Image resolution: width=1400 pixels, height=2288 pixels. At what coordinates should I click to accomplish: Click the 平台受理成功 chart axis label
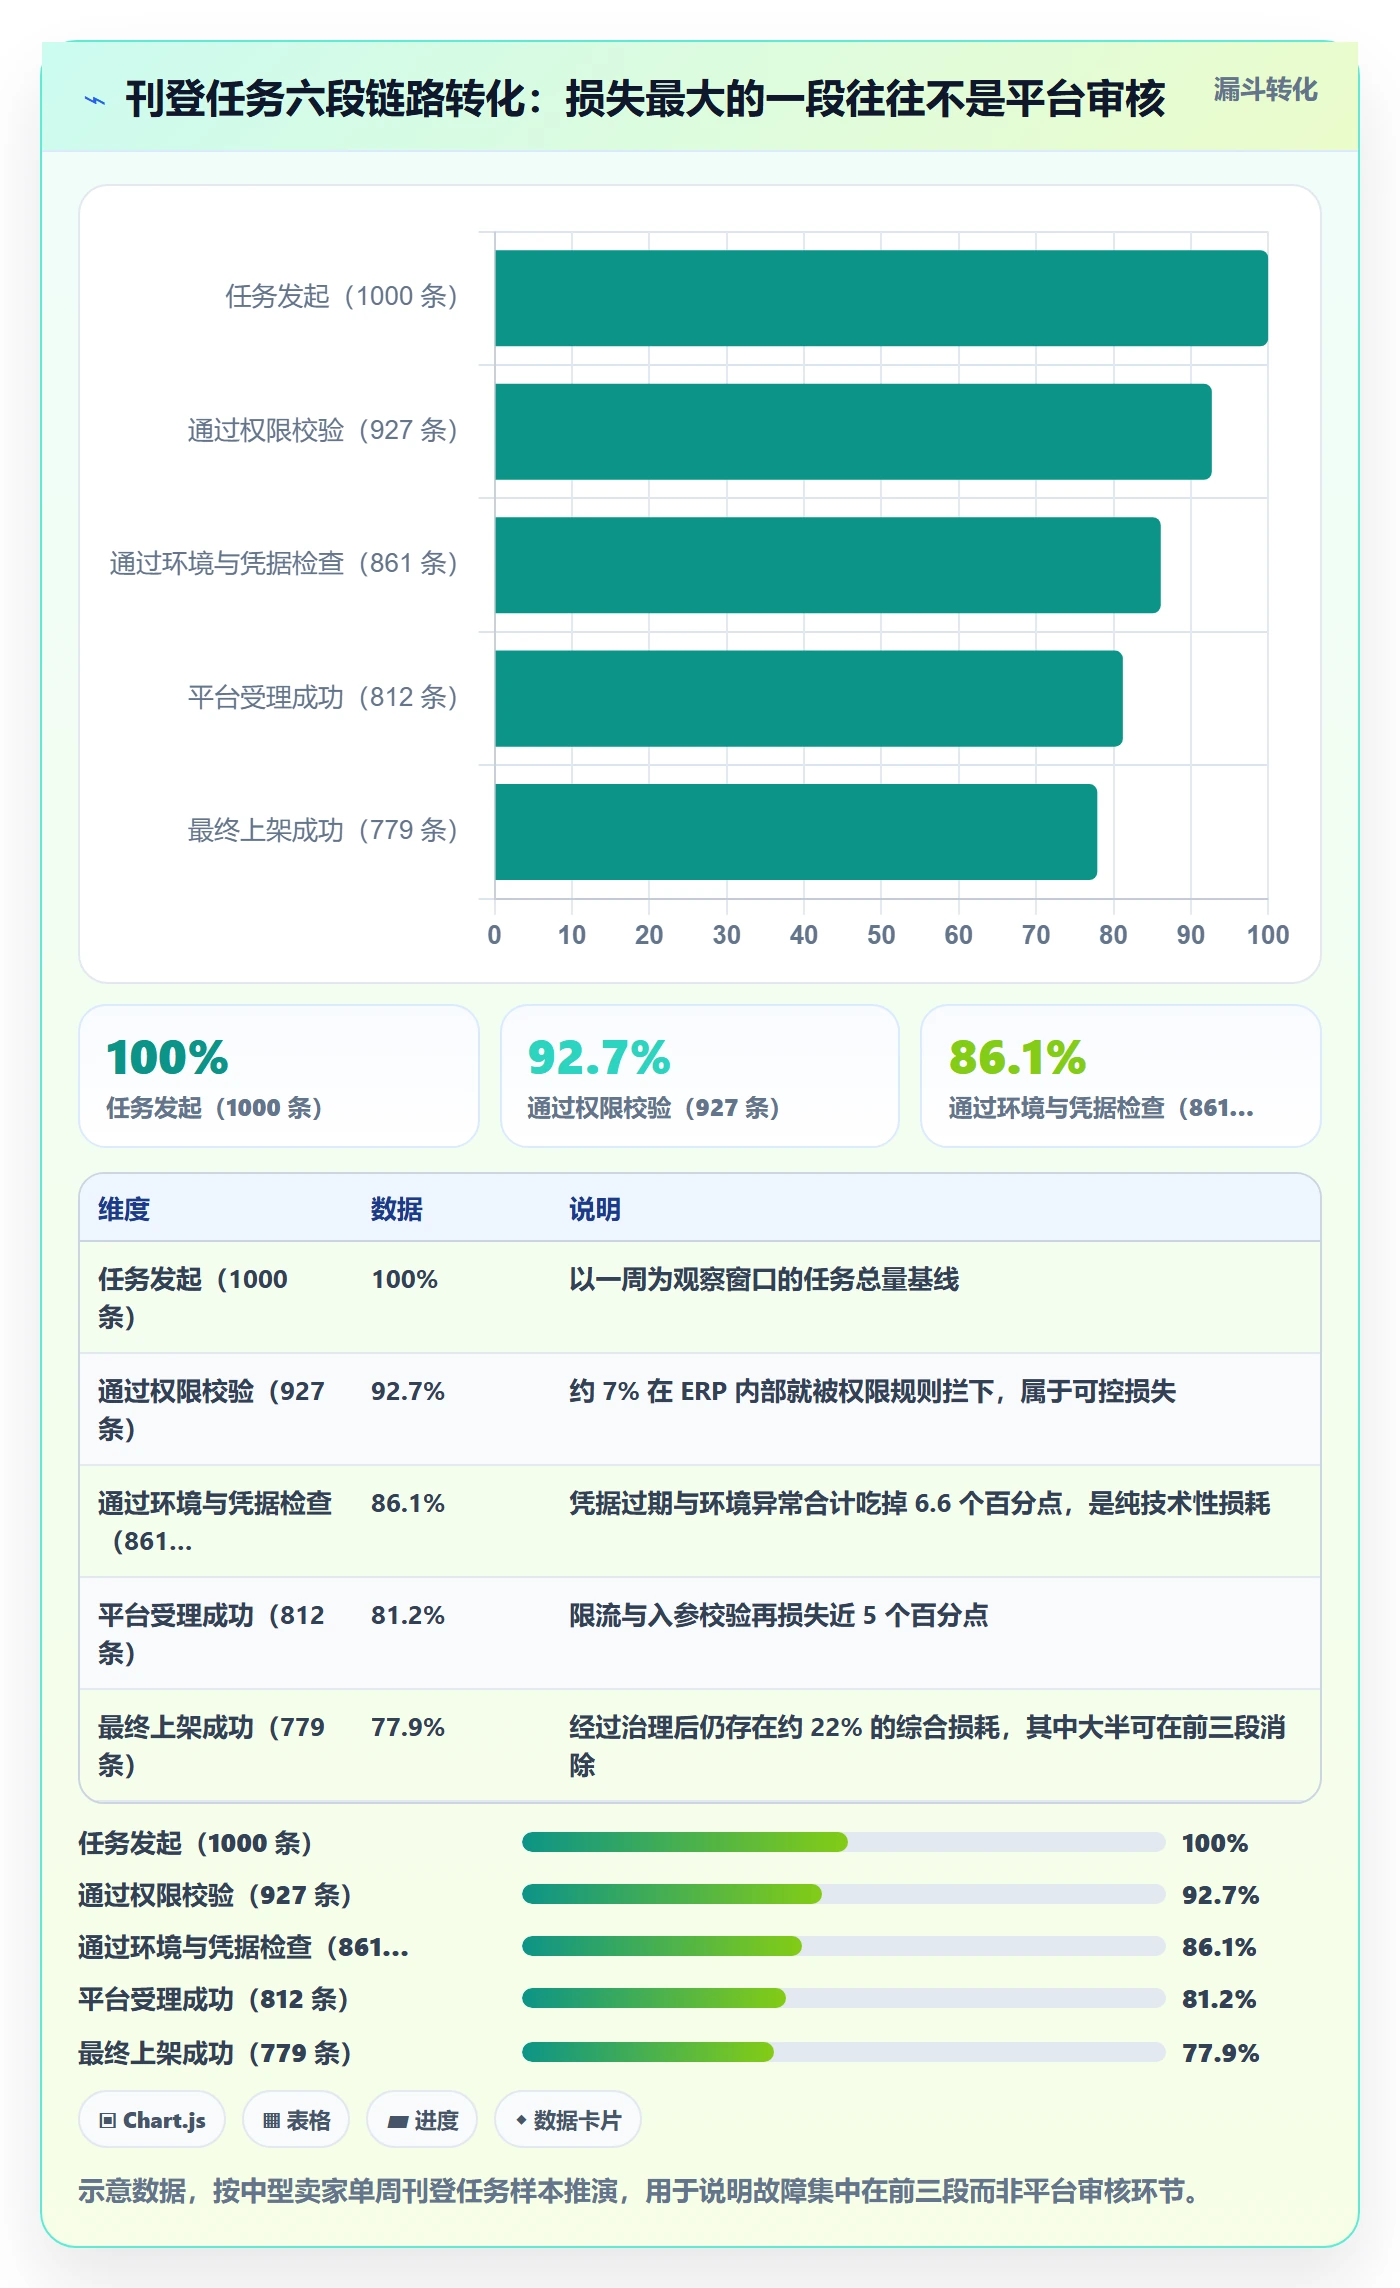click(x=323, y=697)
